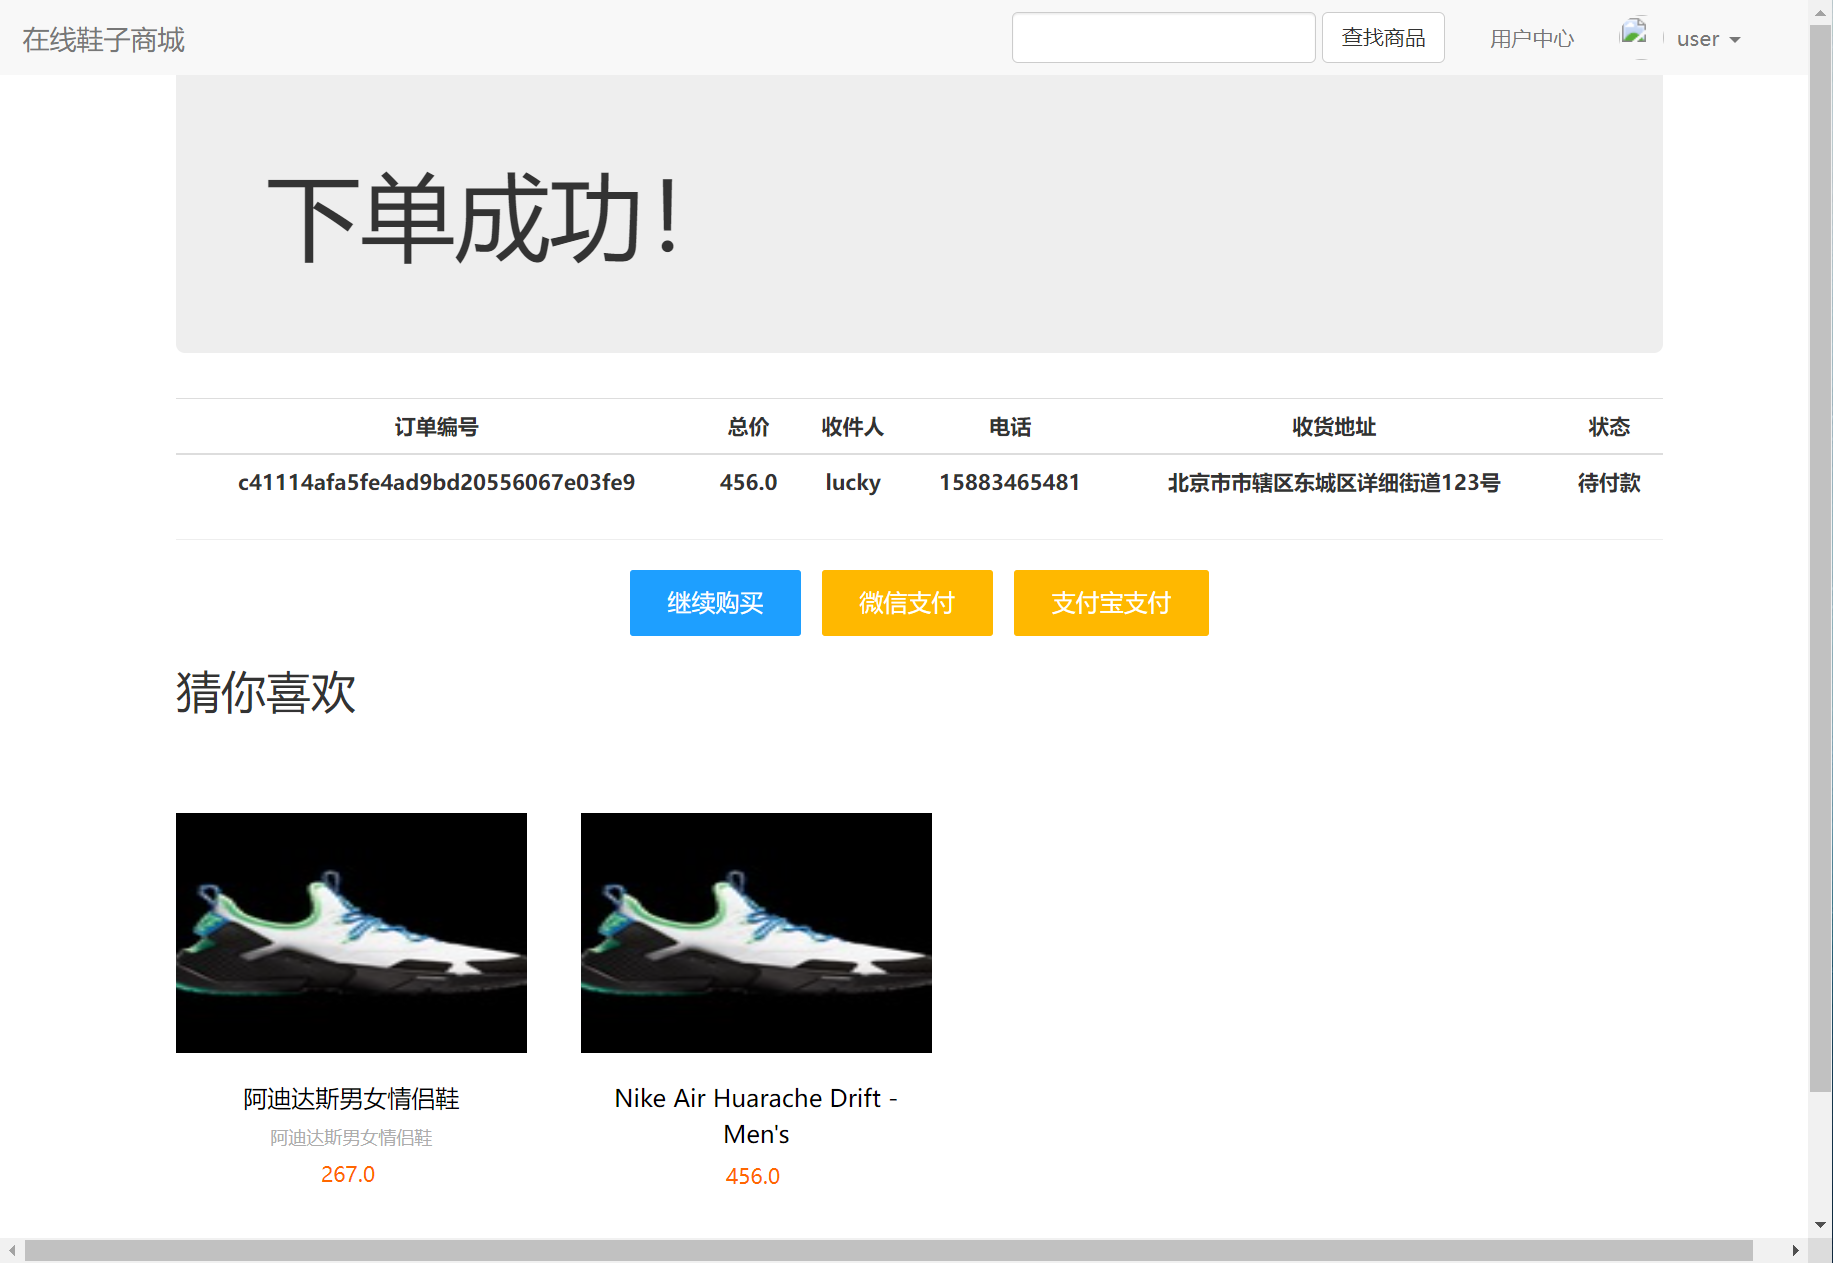Image resolution: width=1833 pixels, height=1263 pixels.
Task: Click the 267.0 price label
Action: (x=347, y=1173)
